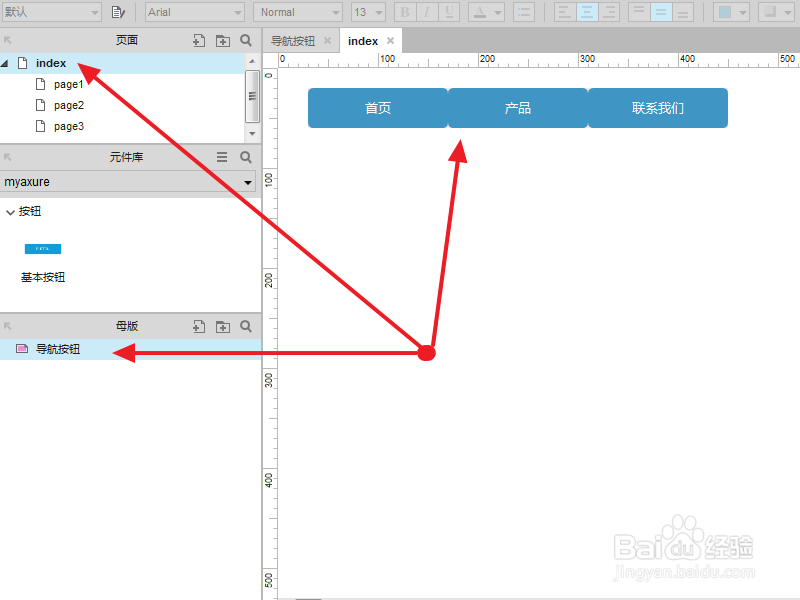Open the 元件库 options menu icon
The width and height of the screenshot is (800, 600).
[x=222, y=157]
